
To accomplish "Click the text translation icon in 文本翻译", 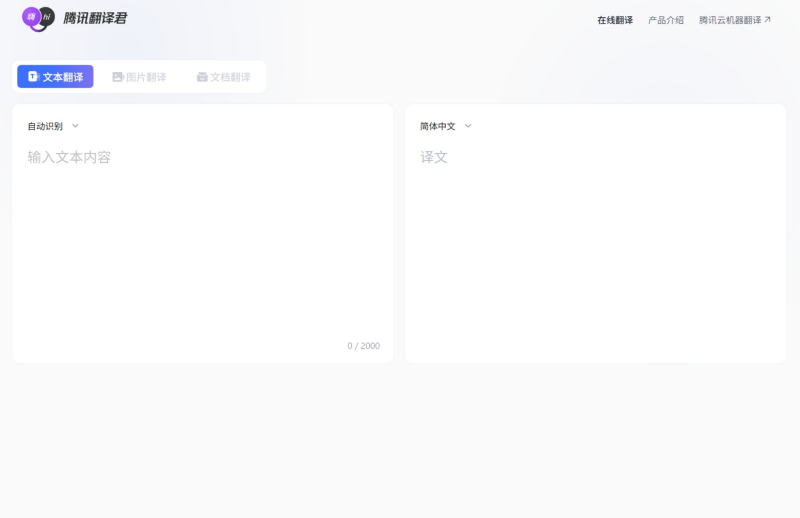I will 33,77.
